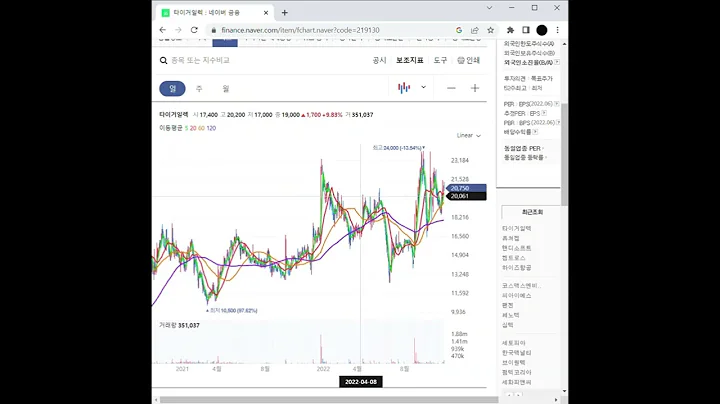Click the 거래량 351,037 volume label
The height and width of the screenshot is (404, 720).
(x=180, y=325)
